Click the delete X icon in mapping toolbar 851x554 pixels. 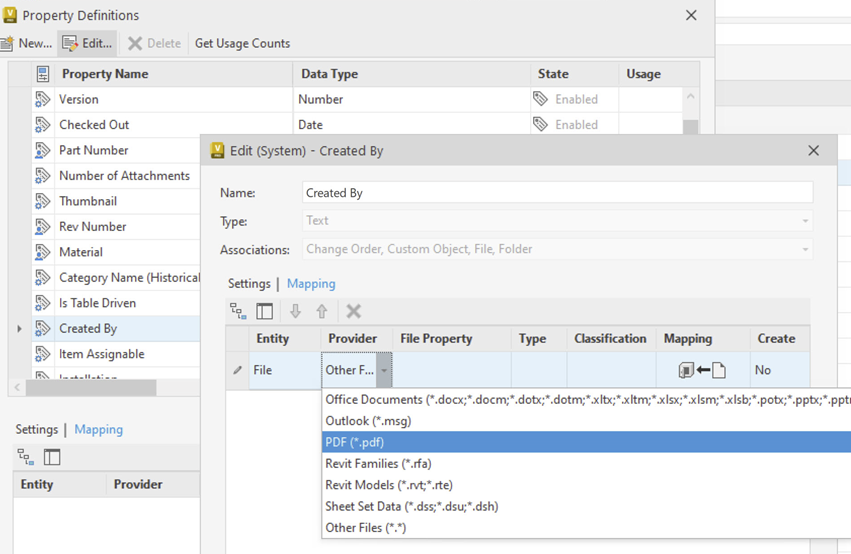[x=353, y=311]
